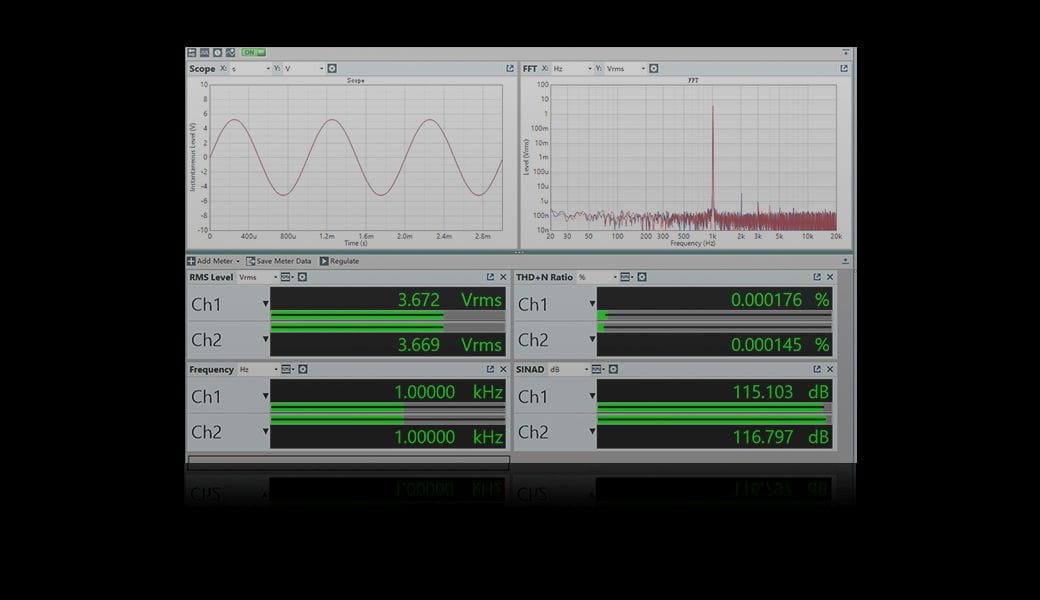Click the Ch1 THD+N bar graph
Viewport: 1040px width, 600px height.
tap(714, 315)
